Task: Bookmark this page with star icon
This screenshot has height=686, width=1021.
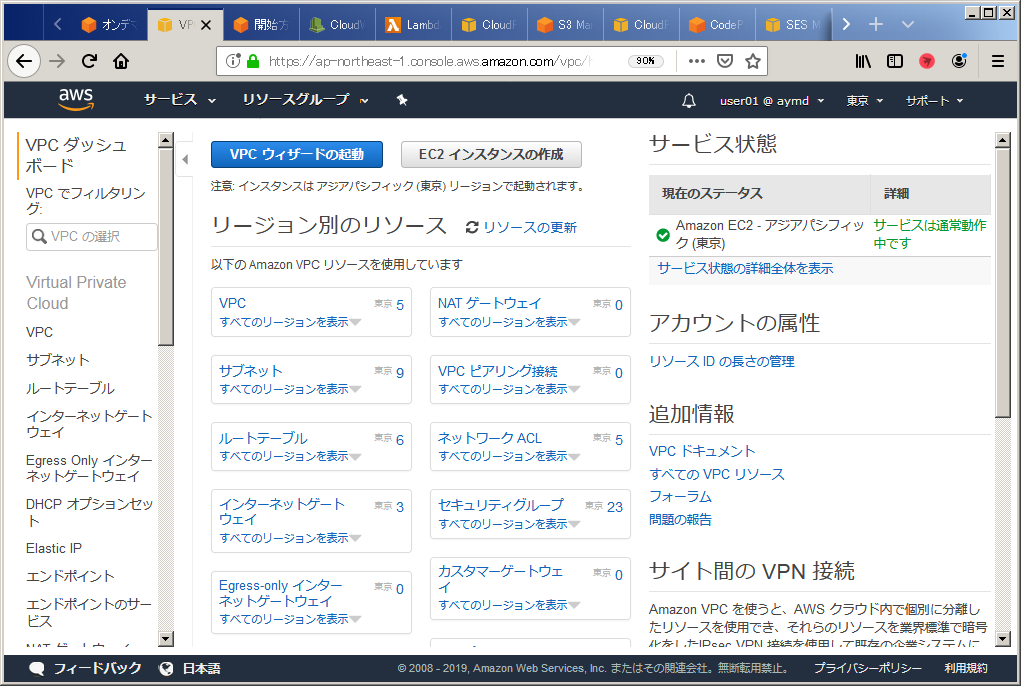Action: click(x=753, y=61)
